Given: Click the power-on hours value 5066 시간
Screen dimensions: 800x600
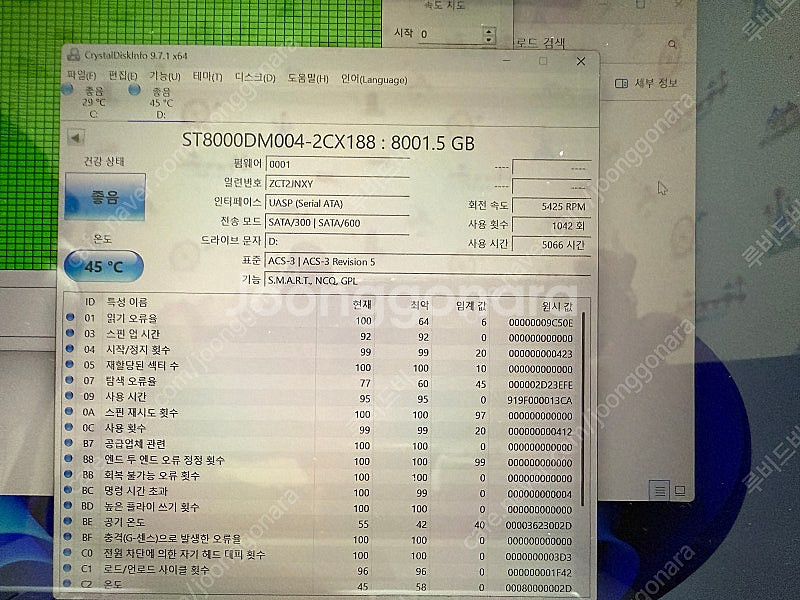Looking at the screenshot, I should tap(552, 244).
